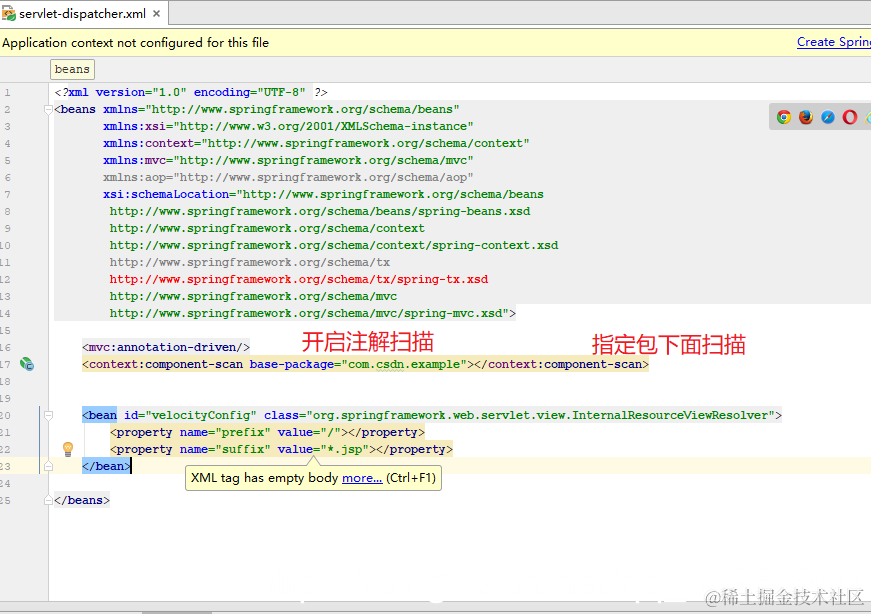Click the red spring-tx.xsd URL on line 12
The height and width of the screenshot is (614, 871).
click(299, 279)
